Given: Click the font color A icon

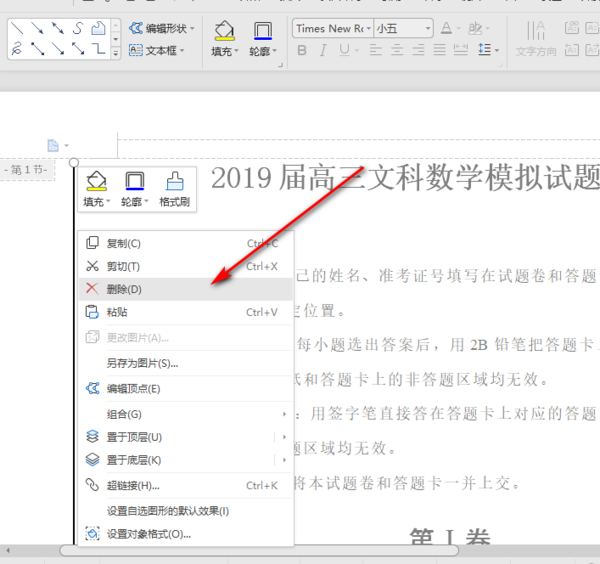Looking at the screenshot, I should tap(446, 28).
